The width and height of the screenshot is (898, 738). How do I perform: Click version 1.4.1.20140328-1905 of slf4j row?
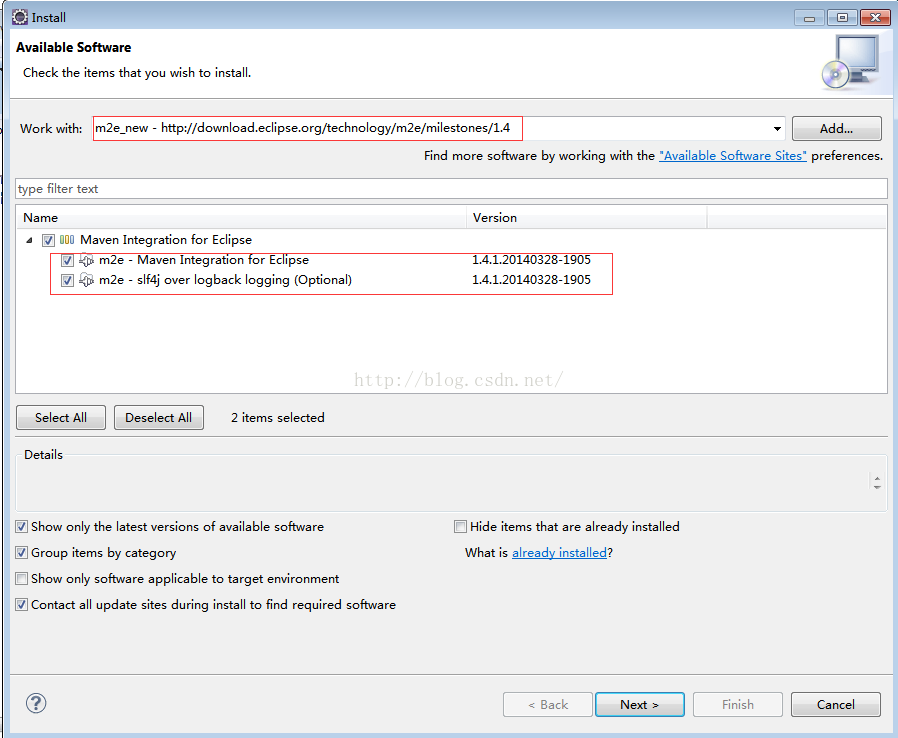531,280
